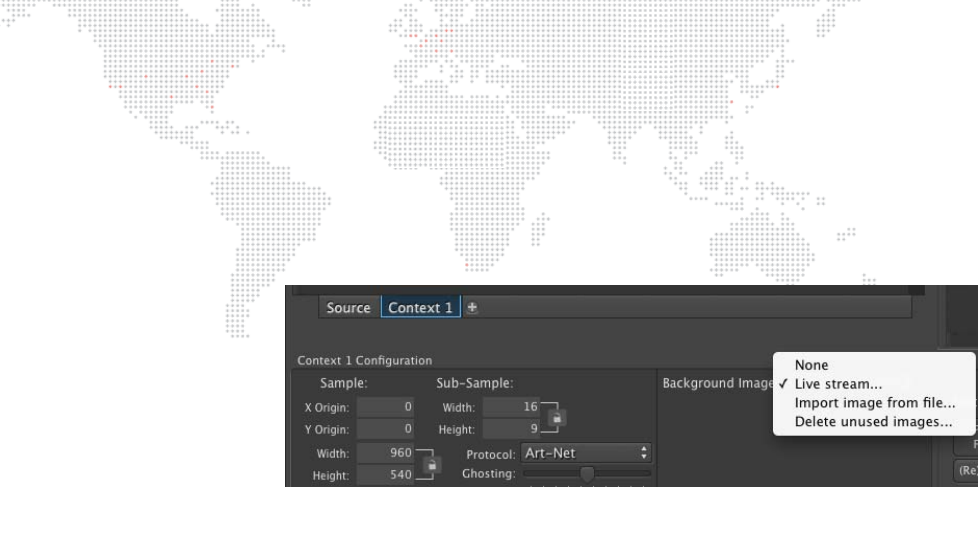Image resolution: width=978 pixels, height=548 pixels.
Task: Click the X Origin input field
Action: tap(387, 407)
